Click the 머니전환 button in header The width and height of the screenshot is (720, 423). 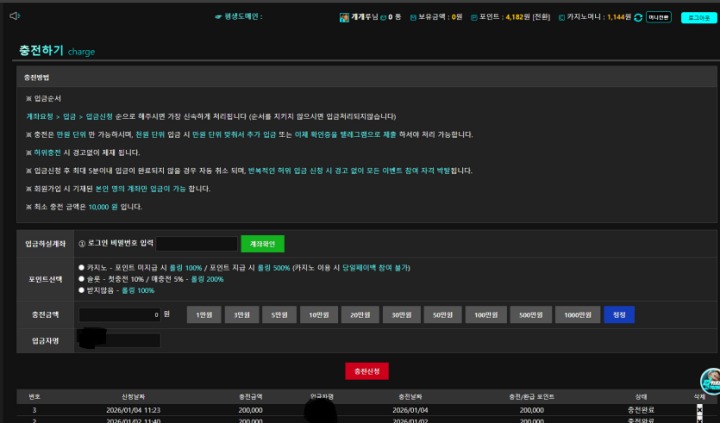point(659,17)
